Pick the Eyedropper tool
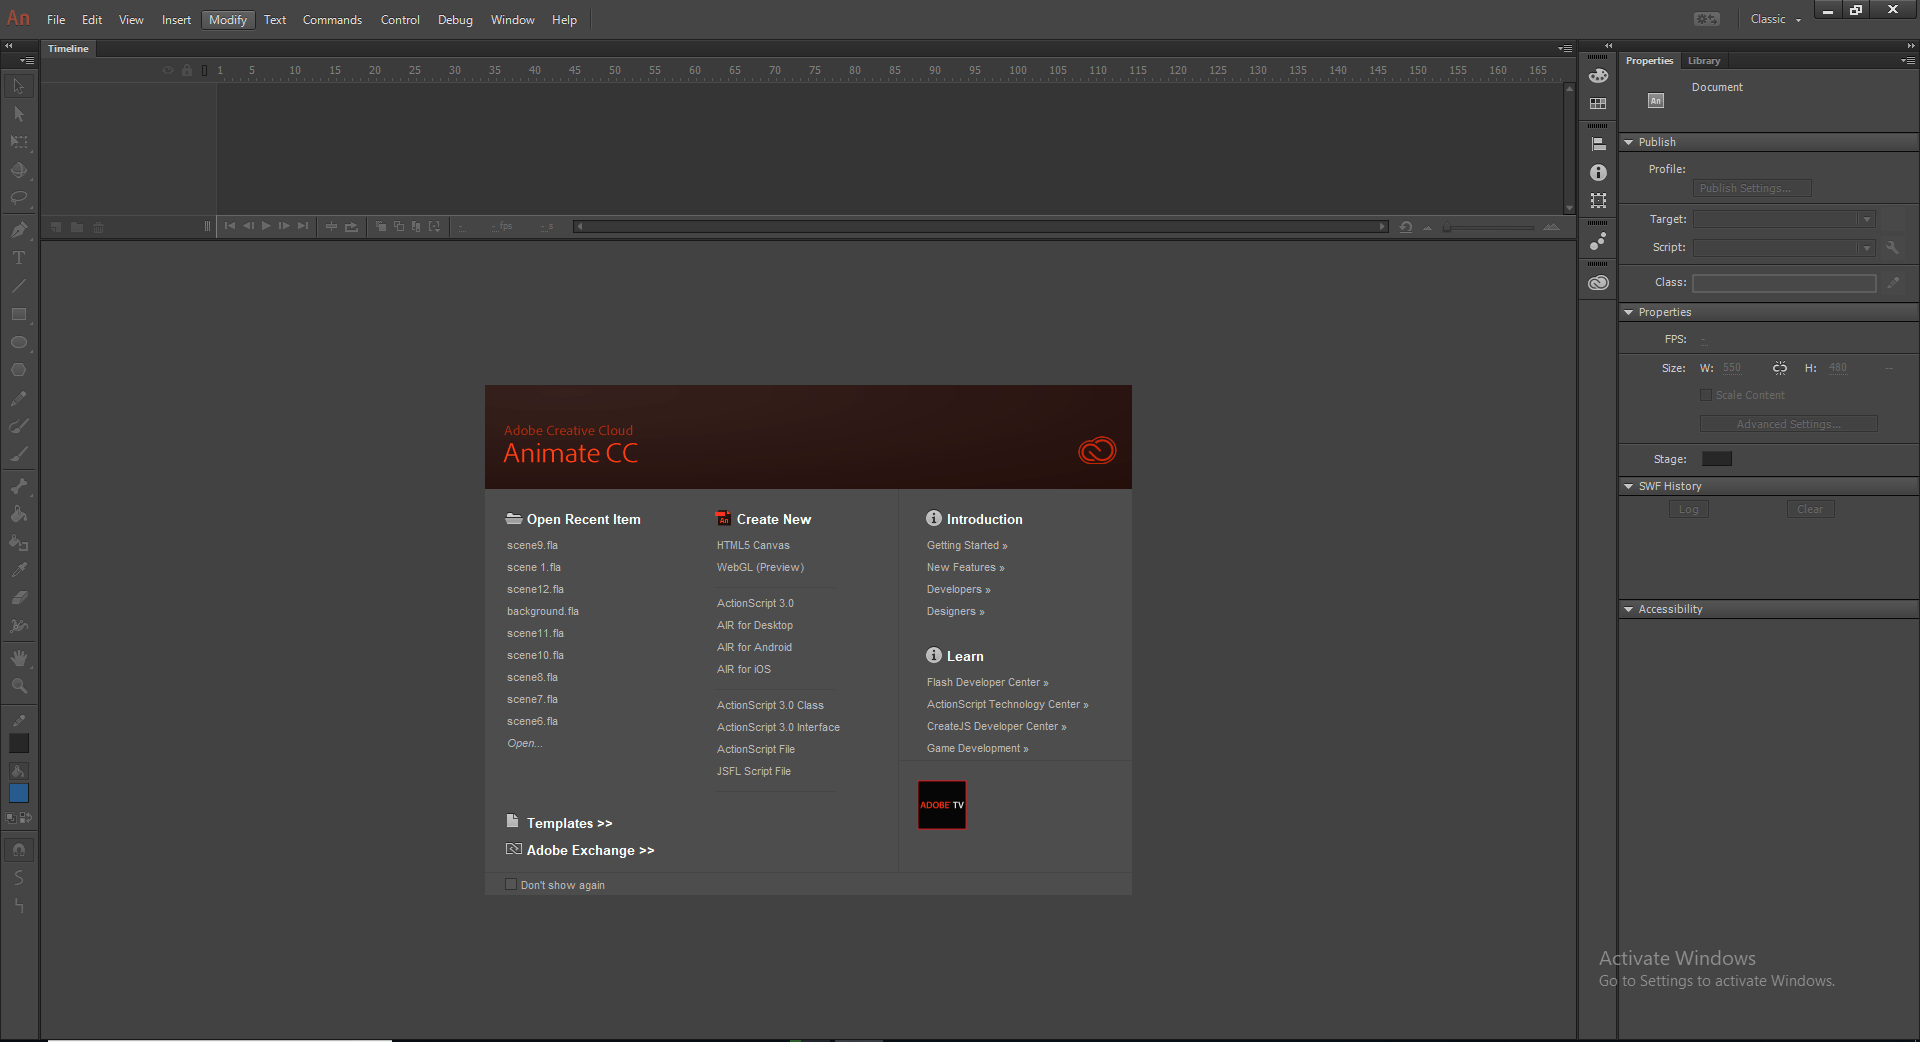Image resolution: width=1920 pixels, height=1042 pixels. (19, 570)
